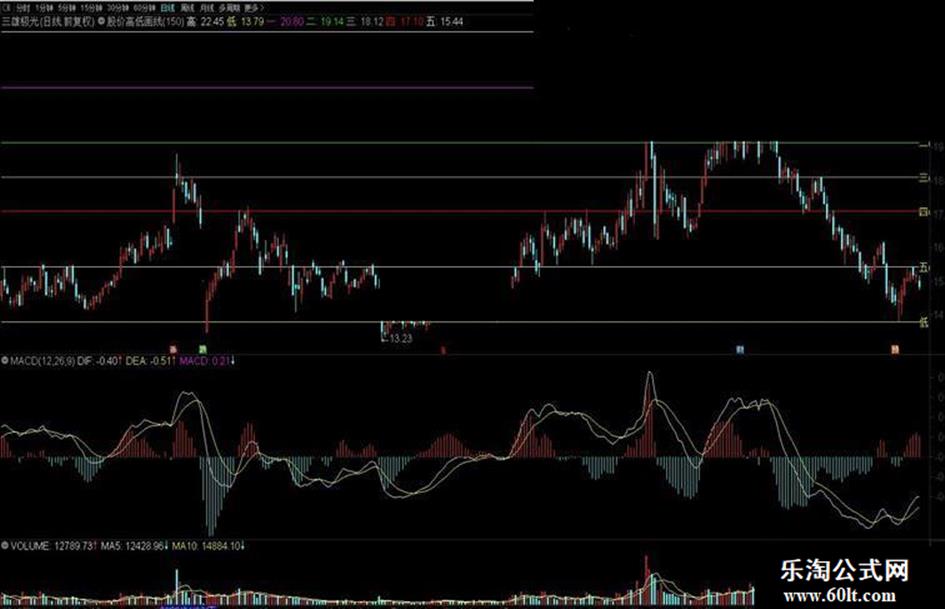Click the 五 level label on right axis
This screenshot has width=945, height=609.
924,267
